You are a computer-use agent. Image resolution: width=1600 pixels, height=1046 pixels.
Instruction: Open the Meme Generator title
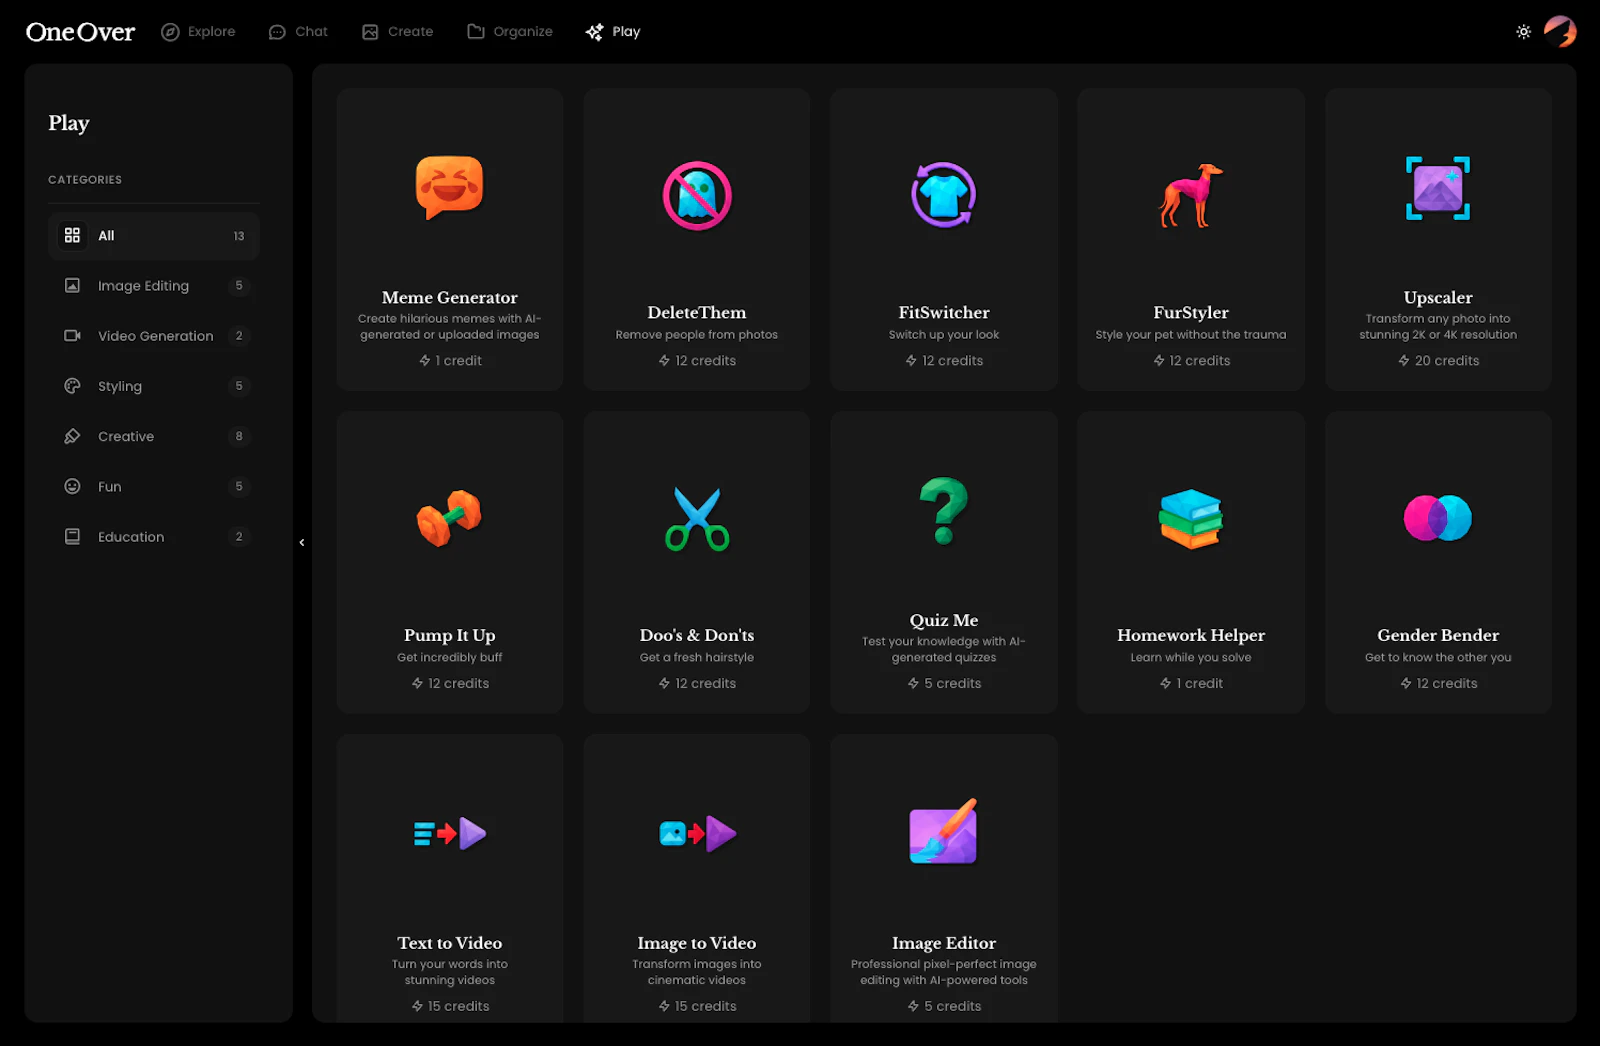(x=449, y=297)
